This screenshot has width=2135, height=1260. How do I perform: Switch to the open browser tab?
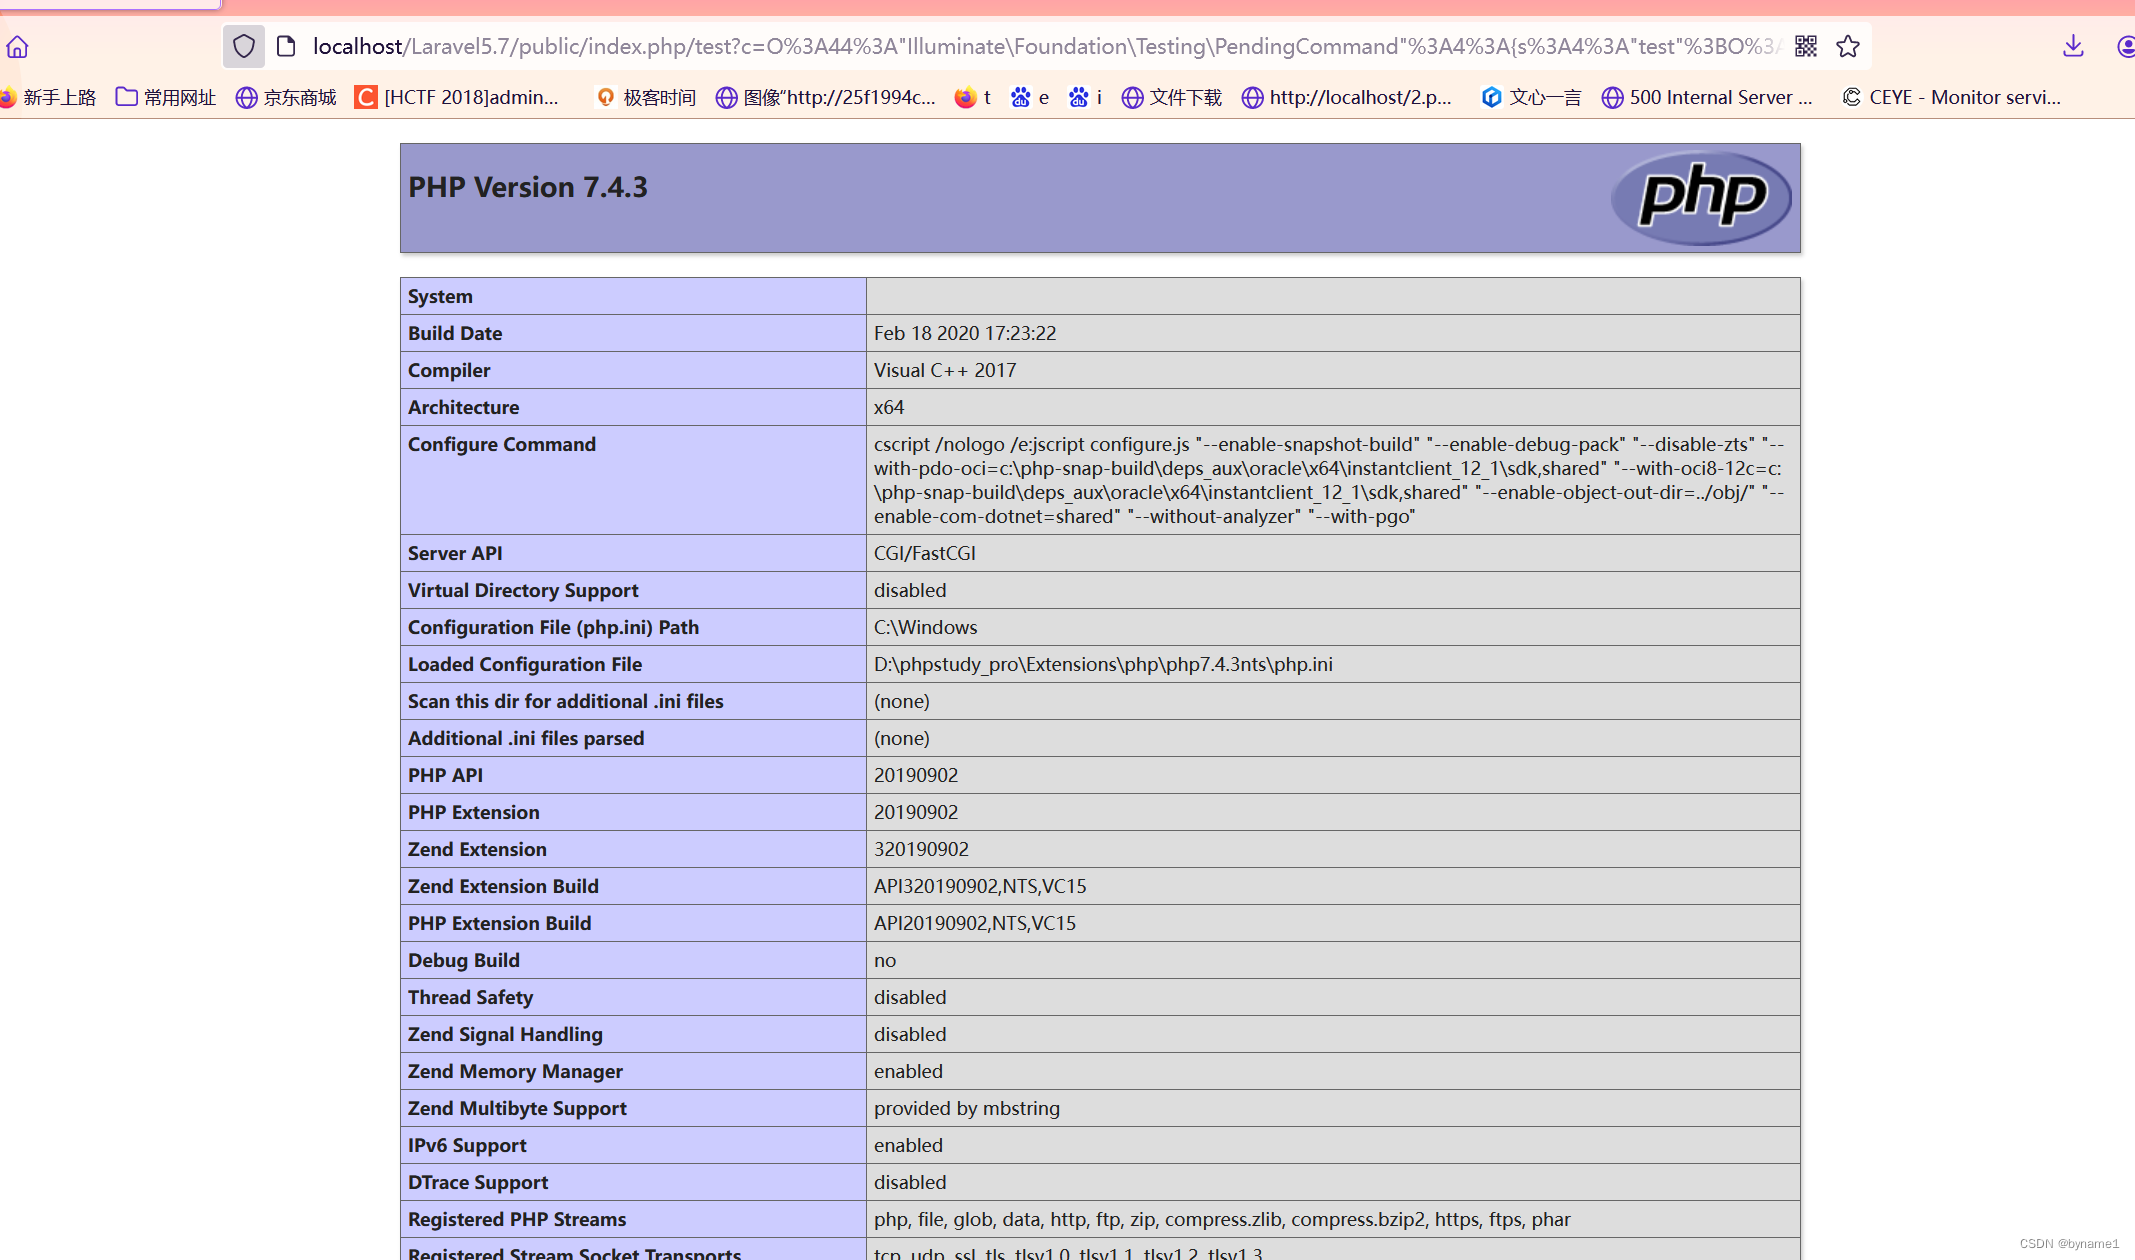110,4
